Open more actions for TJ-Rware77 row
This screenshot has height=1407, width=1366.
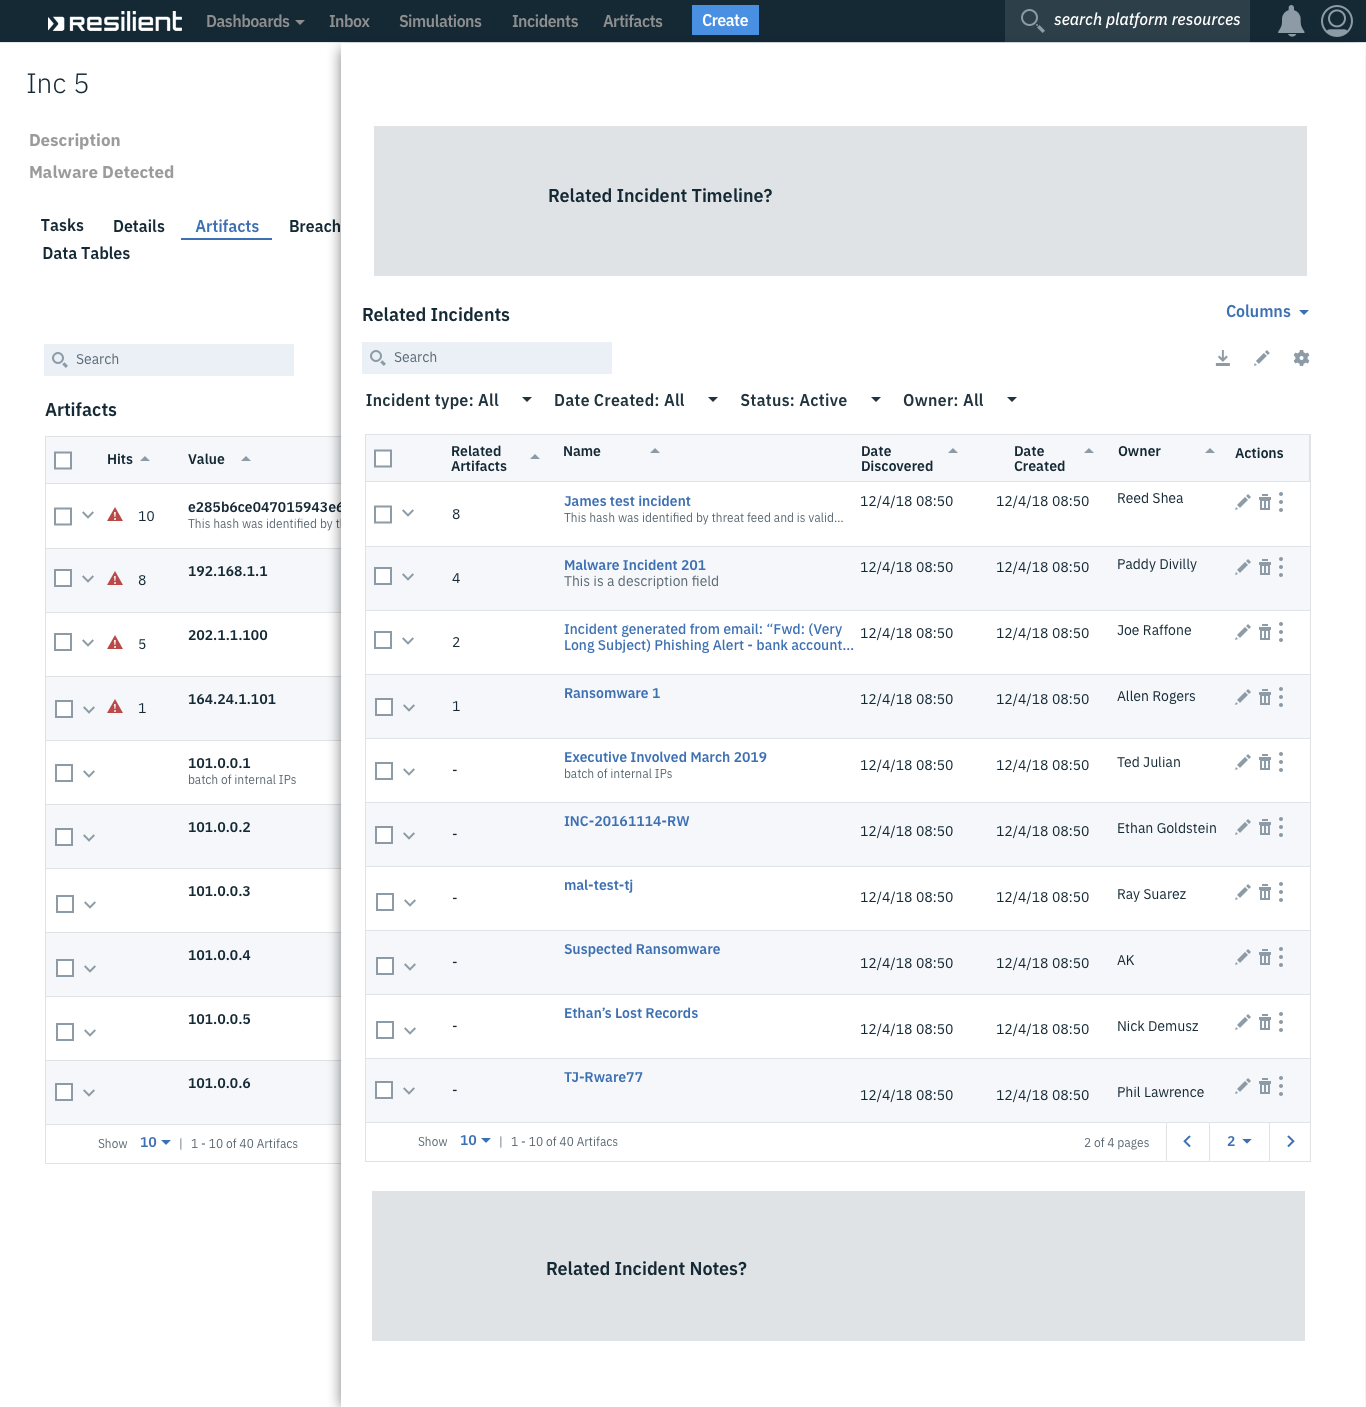(x=1281, y=1086)
